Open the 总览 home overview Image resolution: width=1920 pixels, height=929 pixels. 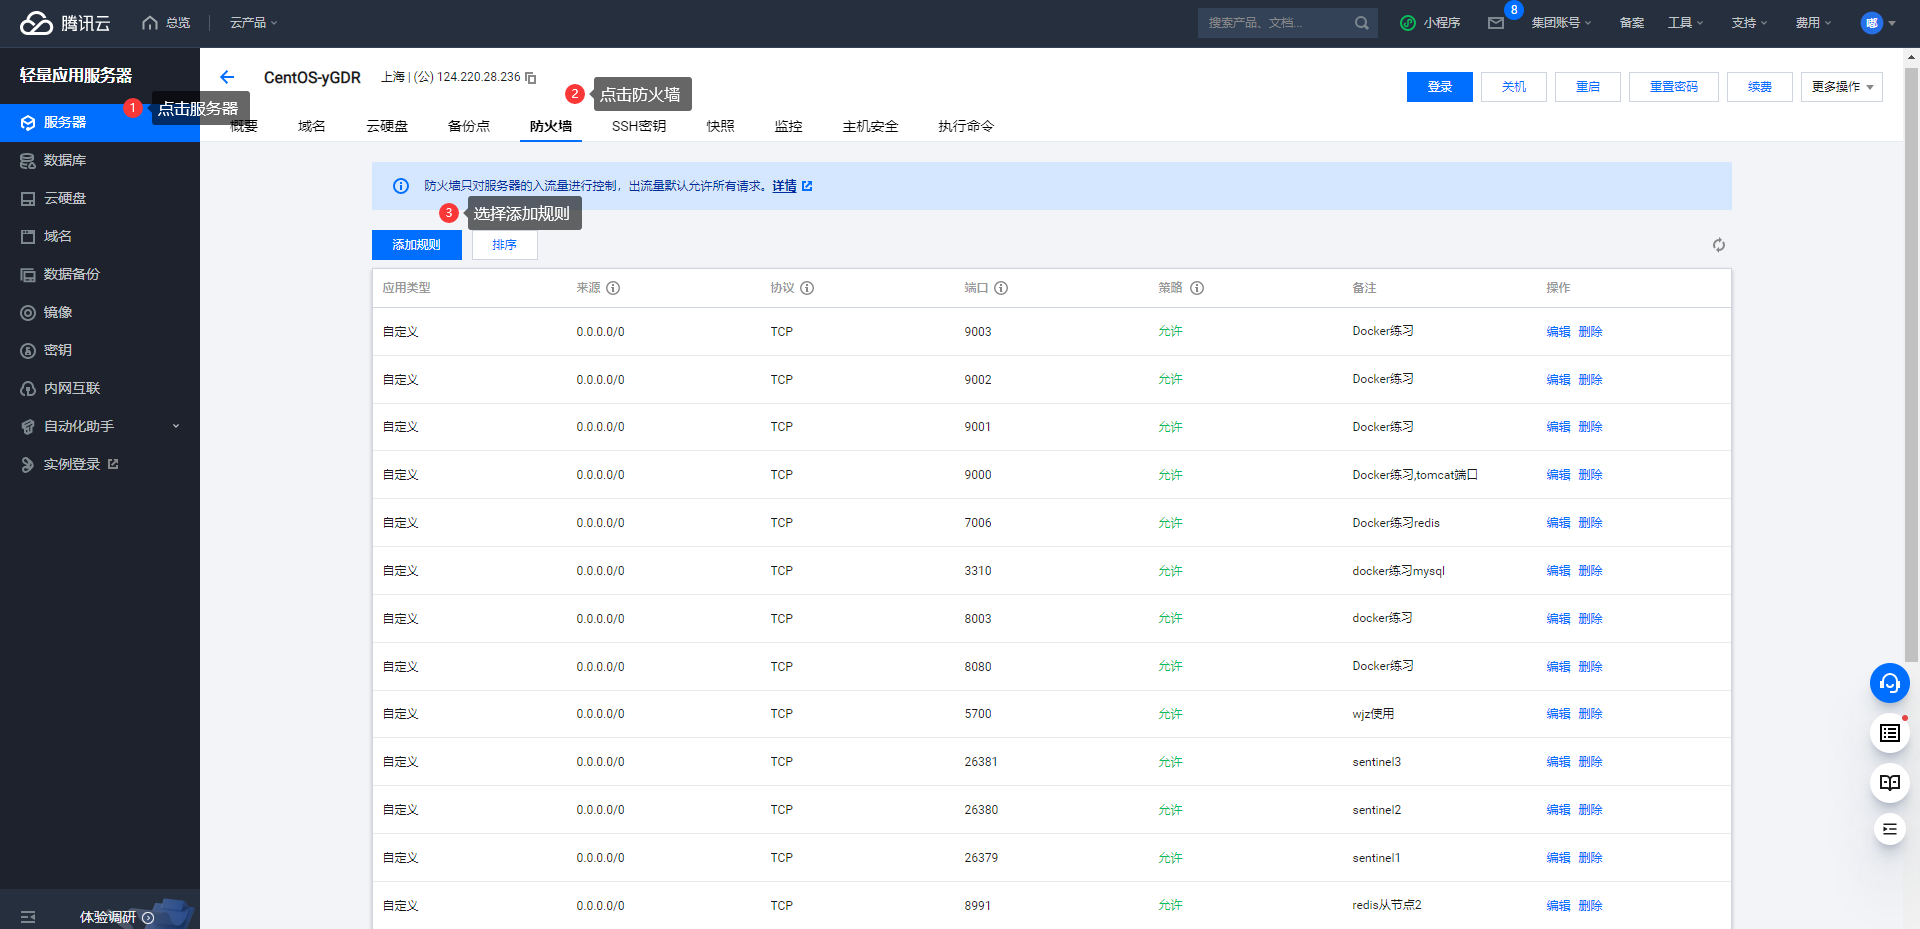[x=166, y=23]
